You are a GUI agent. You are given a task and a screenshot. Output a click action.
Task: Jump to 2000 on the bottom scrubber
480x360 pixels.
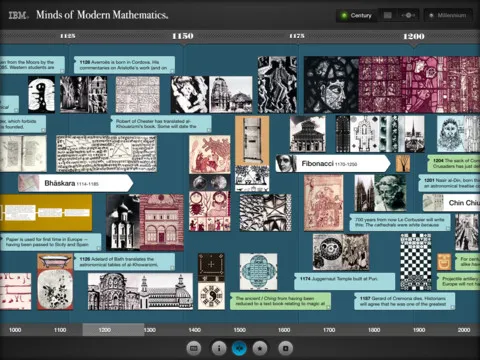pos(464,330)
